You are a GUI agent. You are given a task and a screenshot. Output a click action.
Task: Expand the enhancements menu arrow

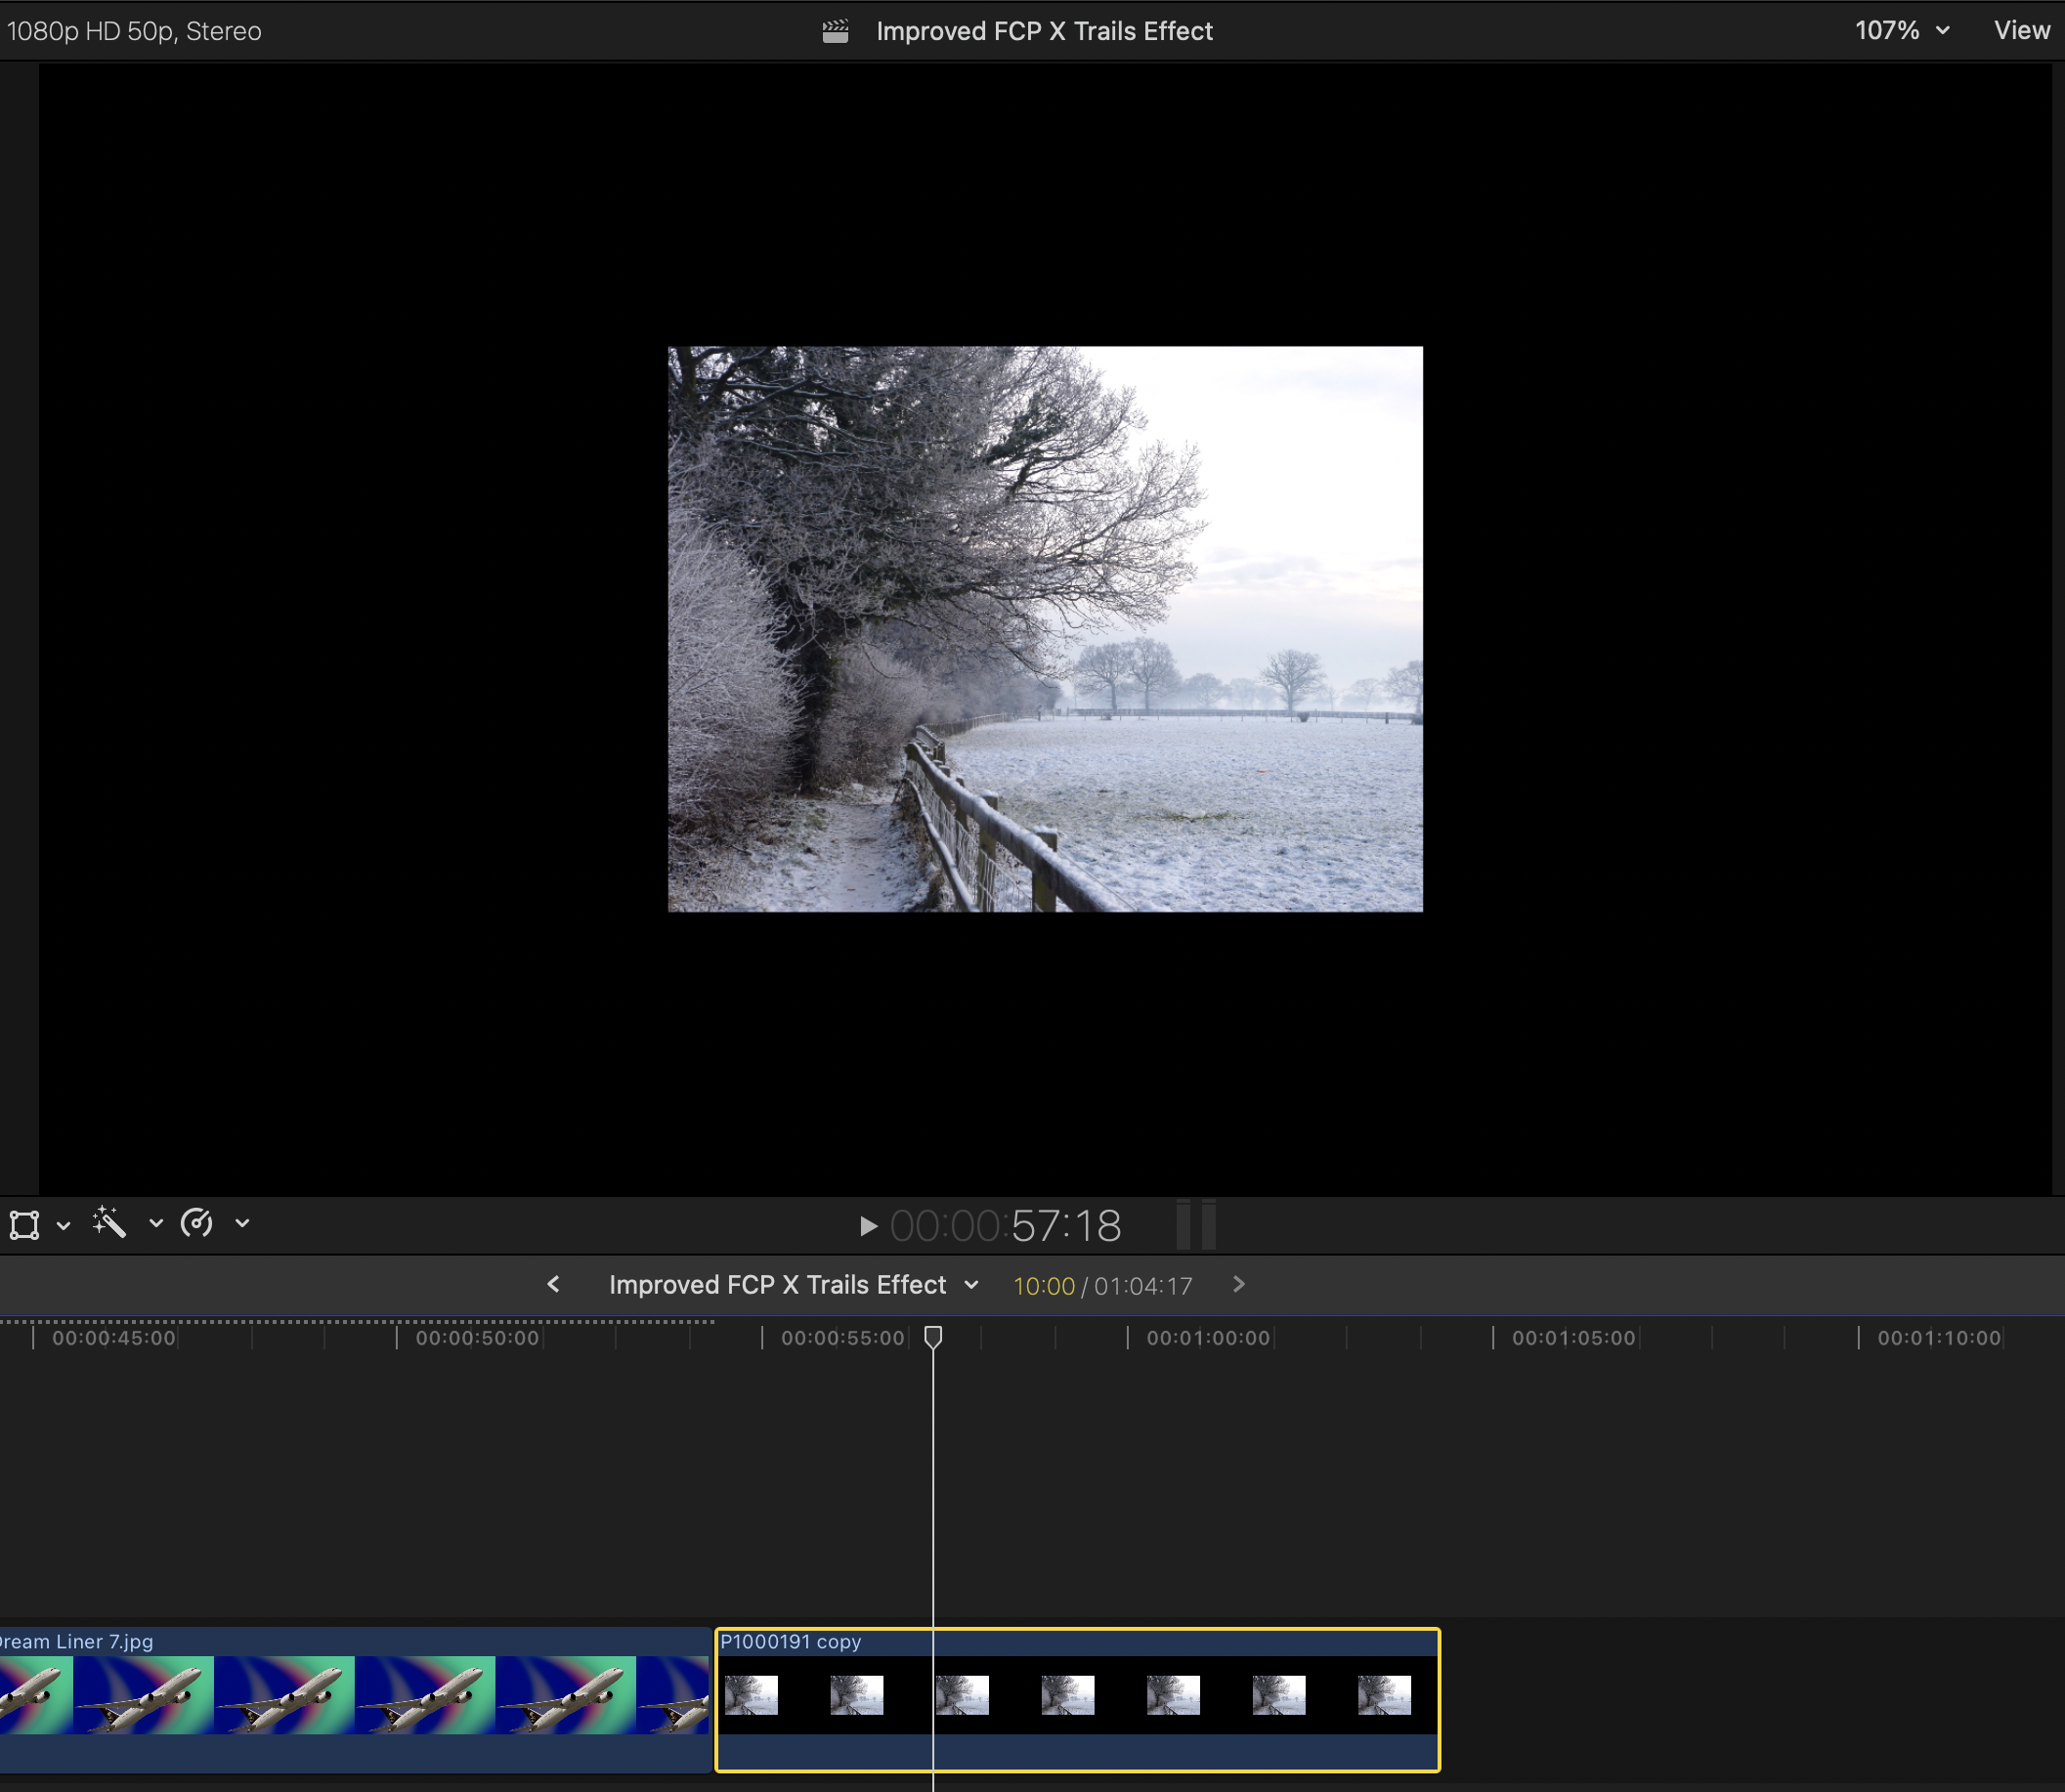(x=155, y=1223)
